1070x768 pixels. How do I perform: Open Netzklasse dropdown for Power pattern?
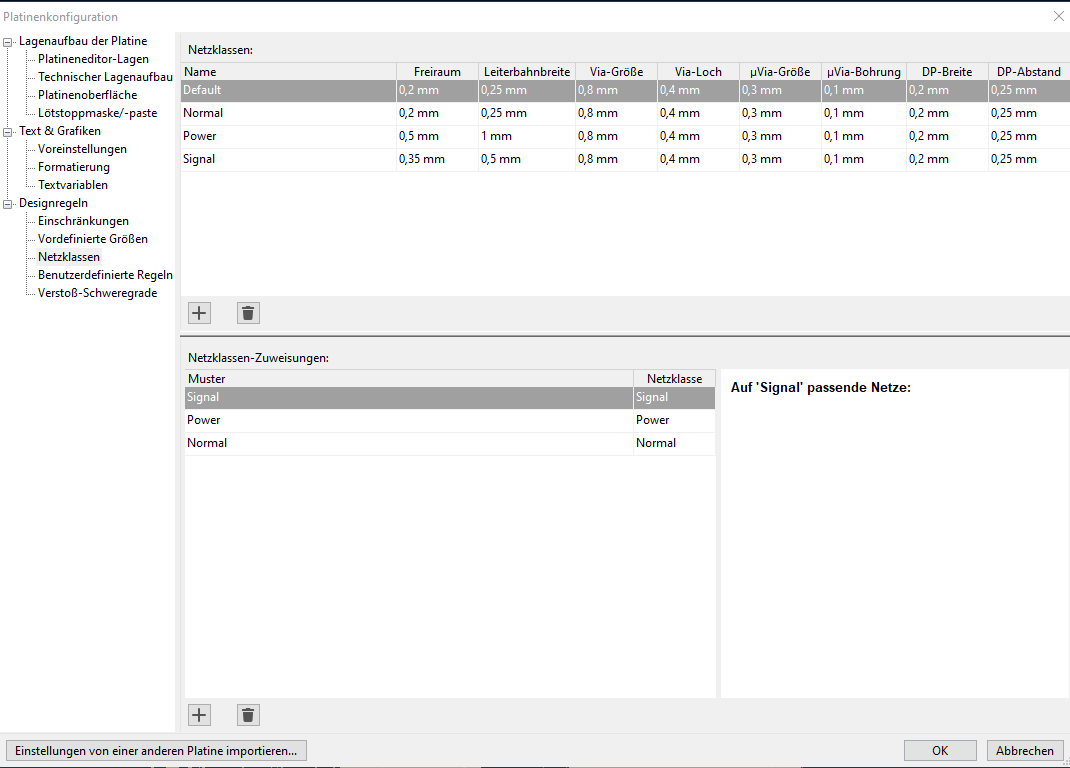coord(674,421)
